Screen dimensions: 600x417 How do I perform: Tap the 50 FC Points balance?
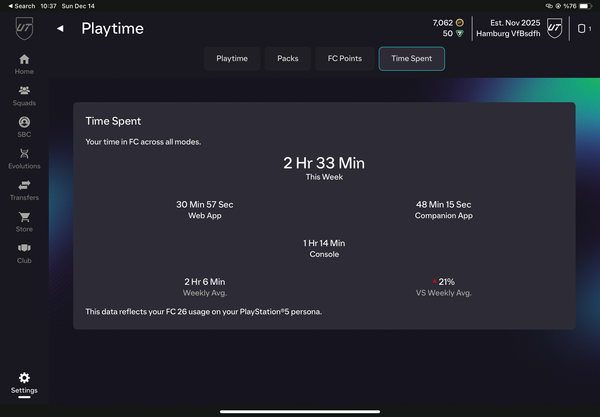[452, 34]
